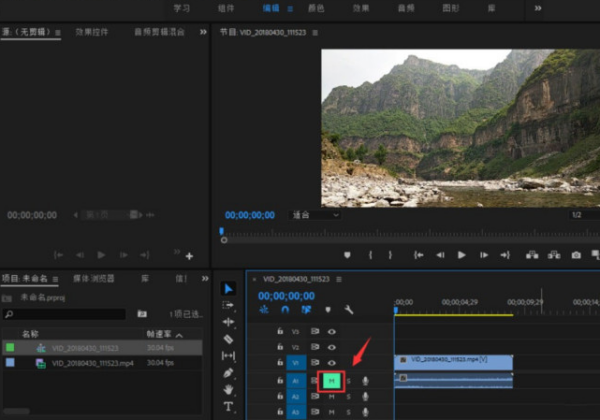
Task: Select the Selection arrow tool
Action: 228,289
